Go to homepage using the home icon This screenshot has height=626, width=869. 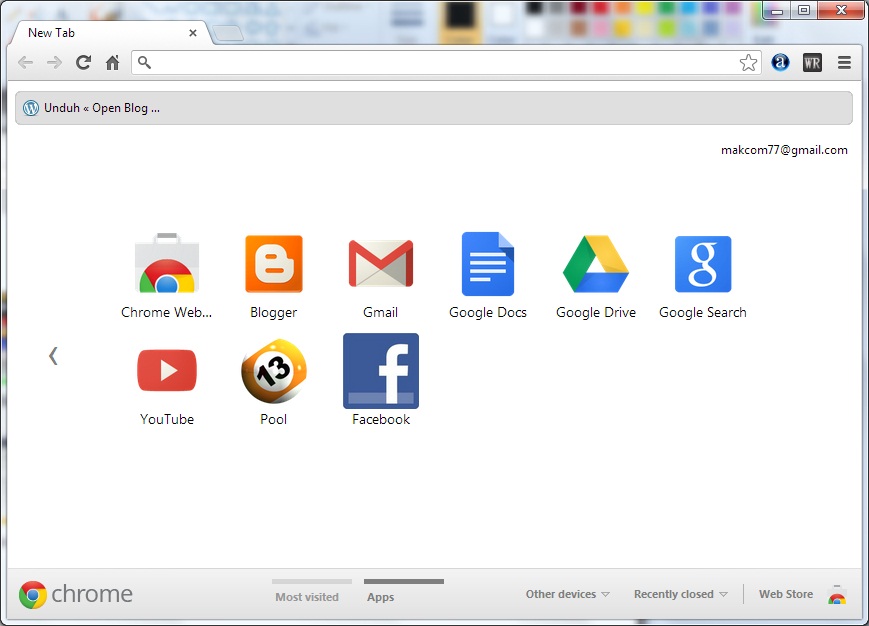[x=112, y=62]
